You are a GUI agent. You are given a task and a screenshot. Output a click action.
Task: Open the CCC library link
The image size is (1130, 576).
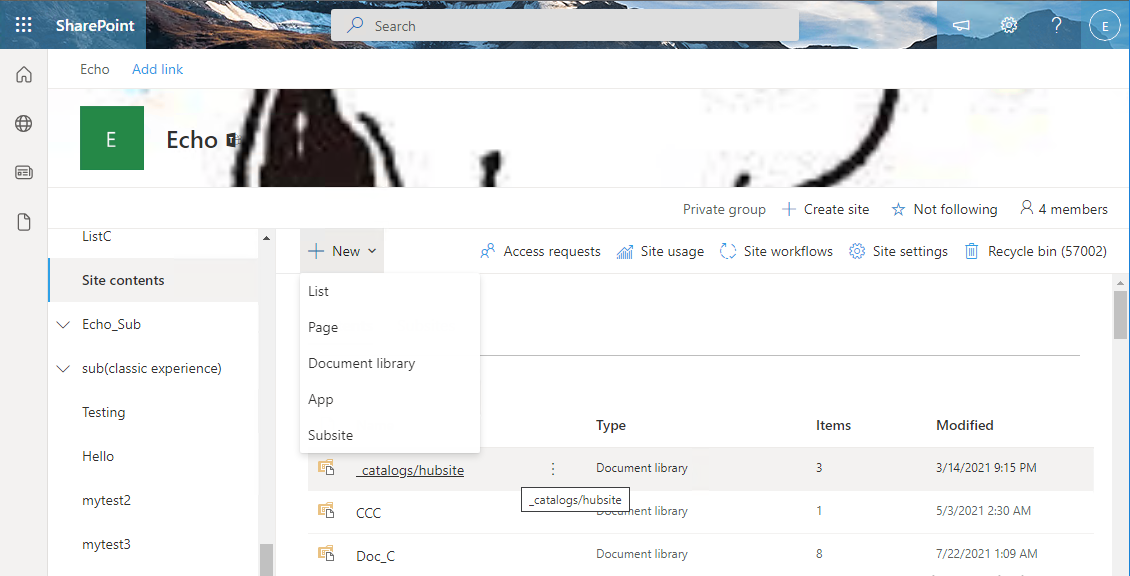(x=368, y=513)
